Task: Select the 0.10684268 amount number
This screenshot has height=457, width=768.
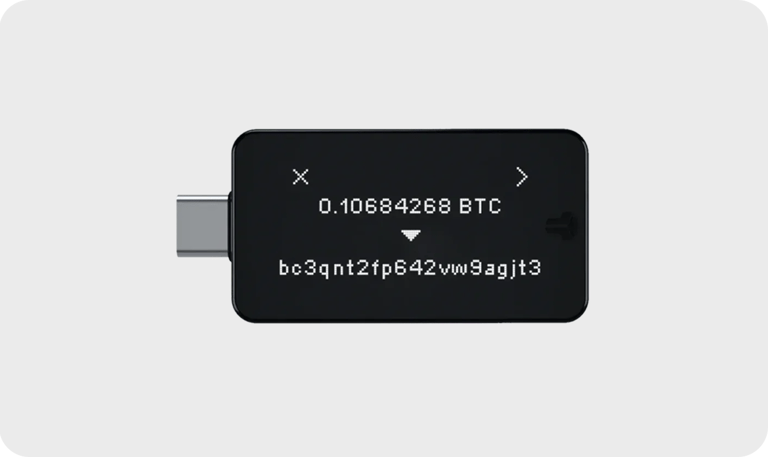Action: [384, 206]
